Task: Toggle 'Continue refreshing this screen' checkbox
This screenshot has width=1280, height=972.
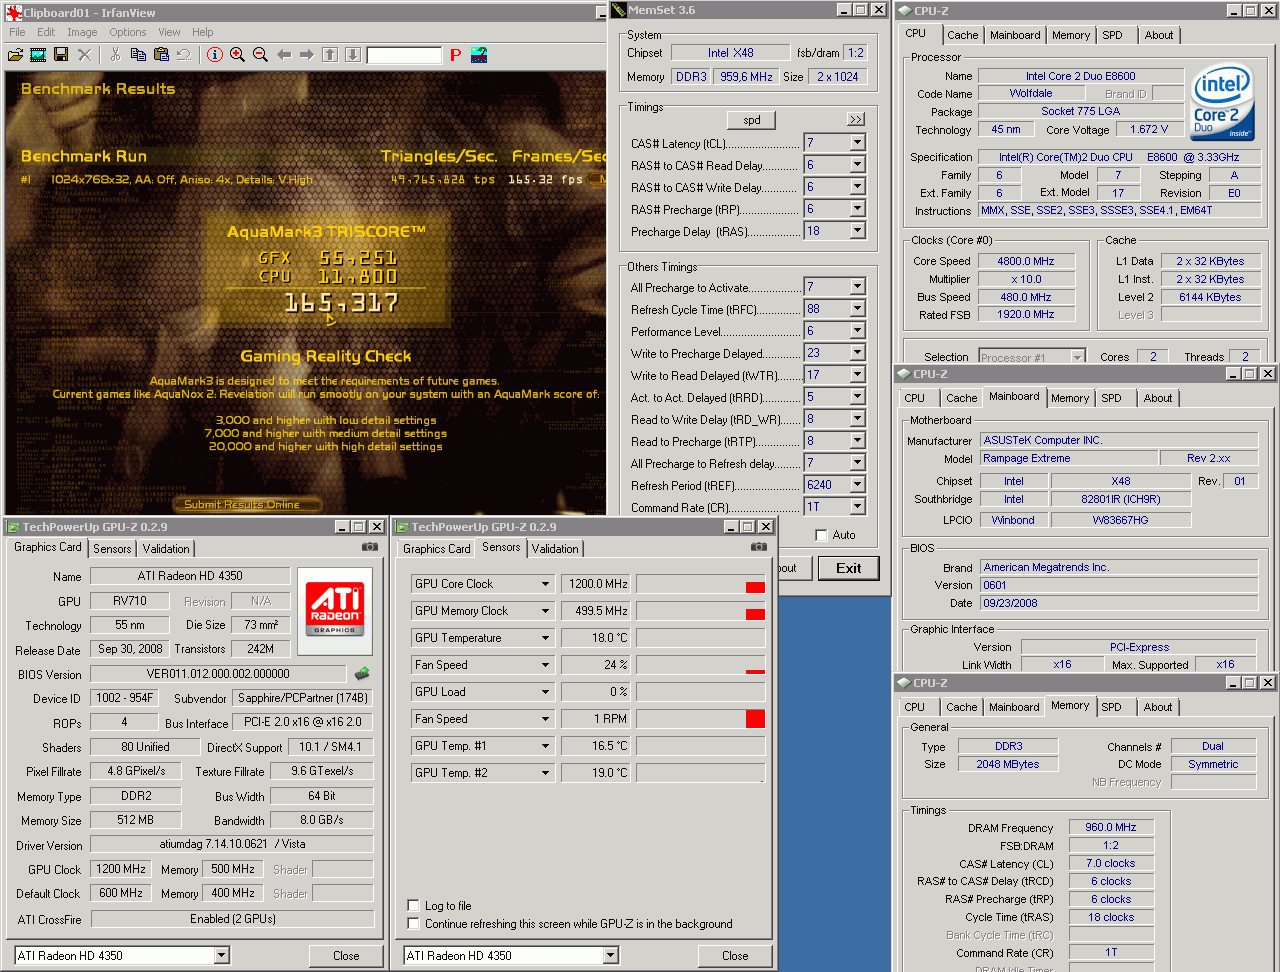Action: (413, 923)
